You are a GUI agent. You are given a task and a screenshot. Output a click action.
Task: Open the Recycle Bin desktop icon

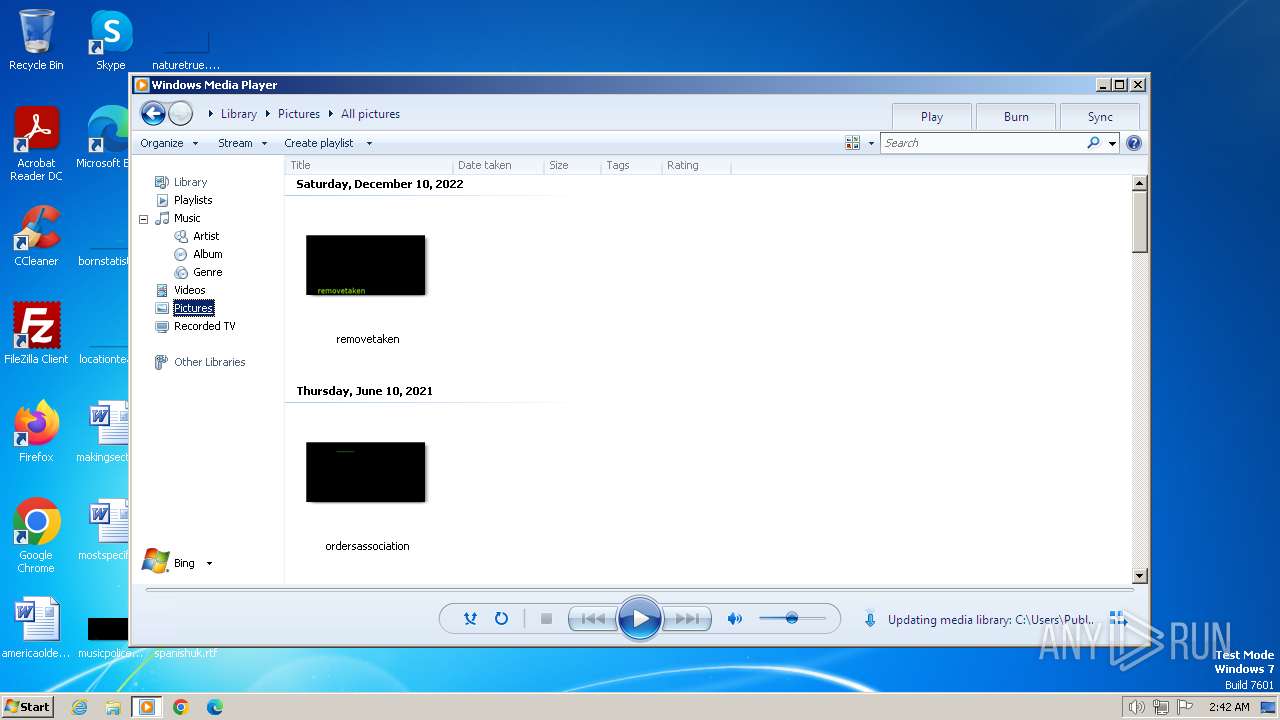[36, 40]
